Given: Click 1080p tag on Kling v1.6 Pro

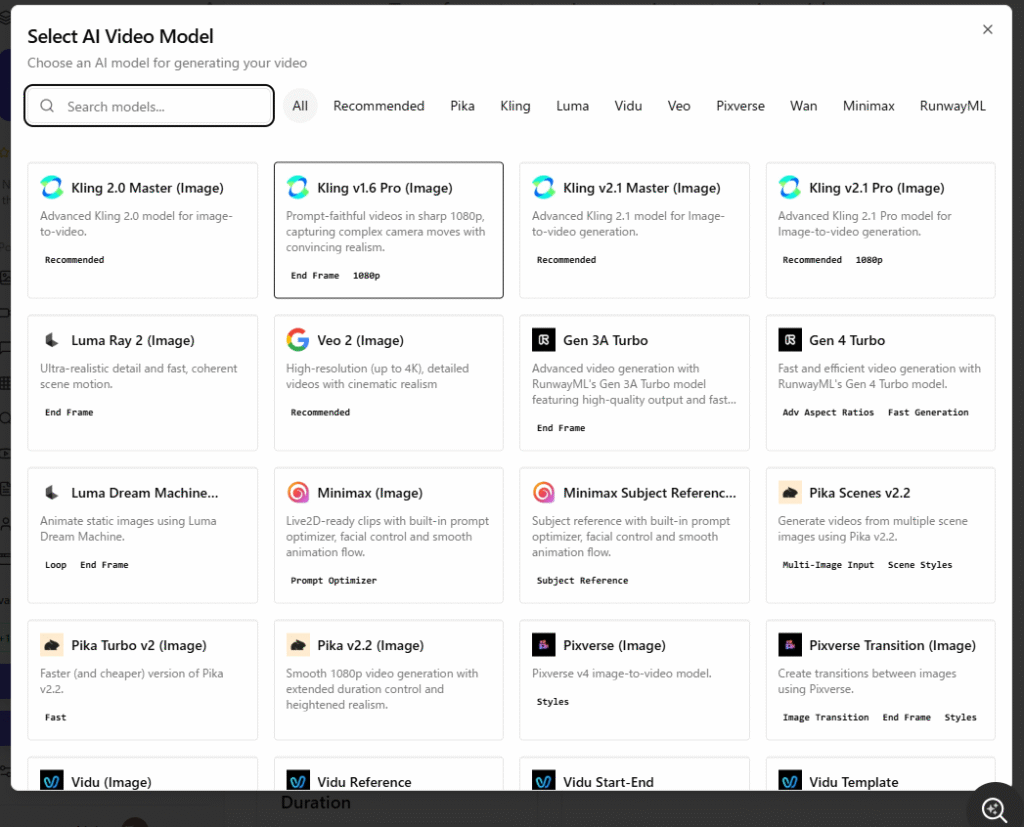Looking at the screenshot, I should (366, 276).
